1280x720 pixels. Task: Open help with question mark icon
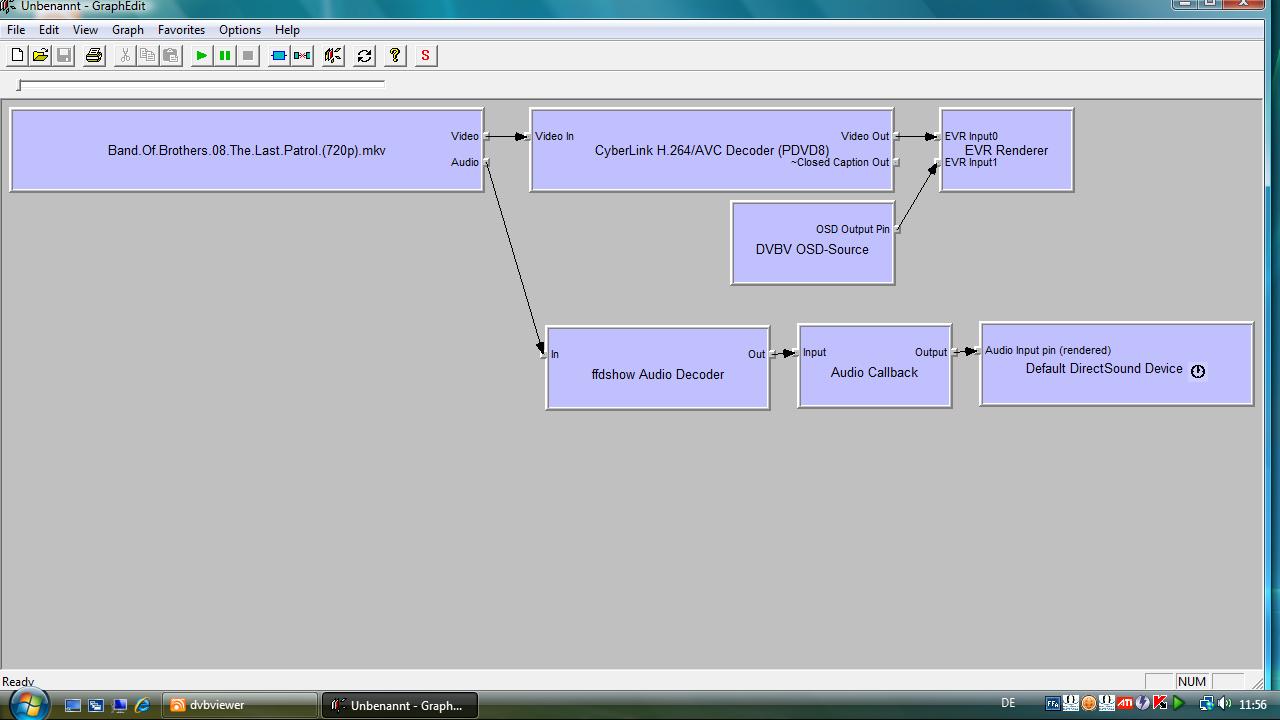pos(395,56)
